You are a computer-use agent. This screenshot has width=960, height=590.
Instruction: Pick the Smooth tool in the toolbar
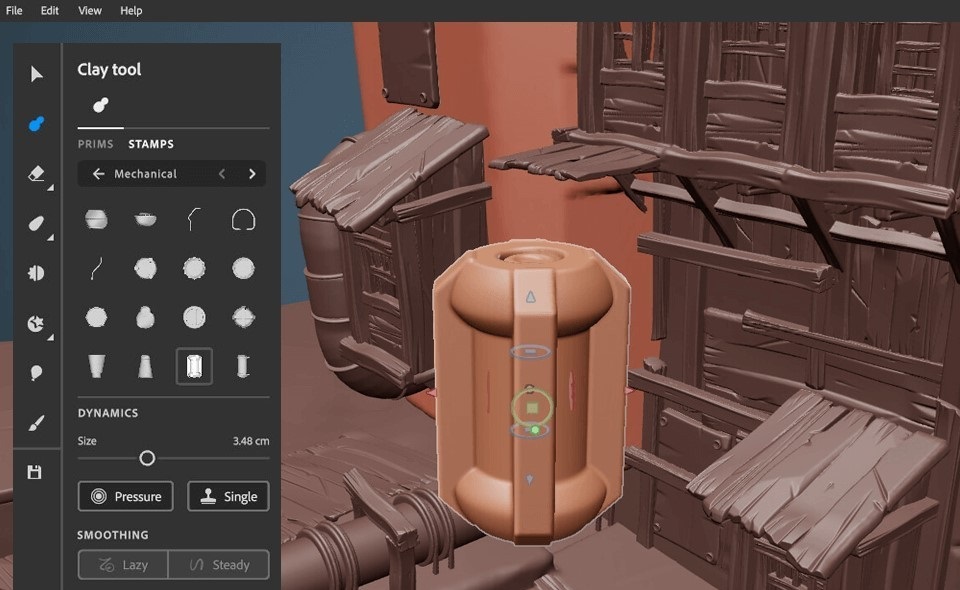click(x=37, y=223)
